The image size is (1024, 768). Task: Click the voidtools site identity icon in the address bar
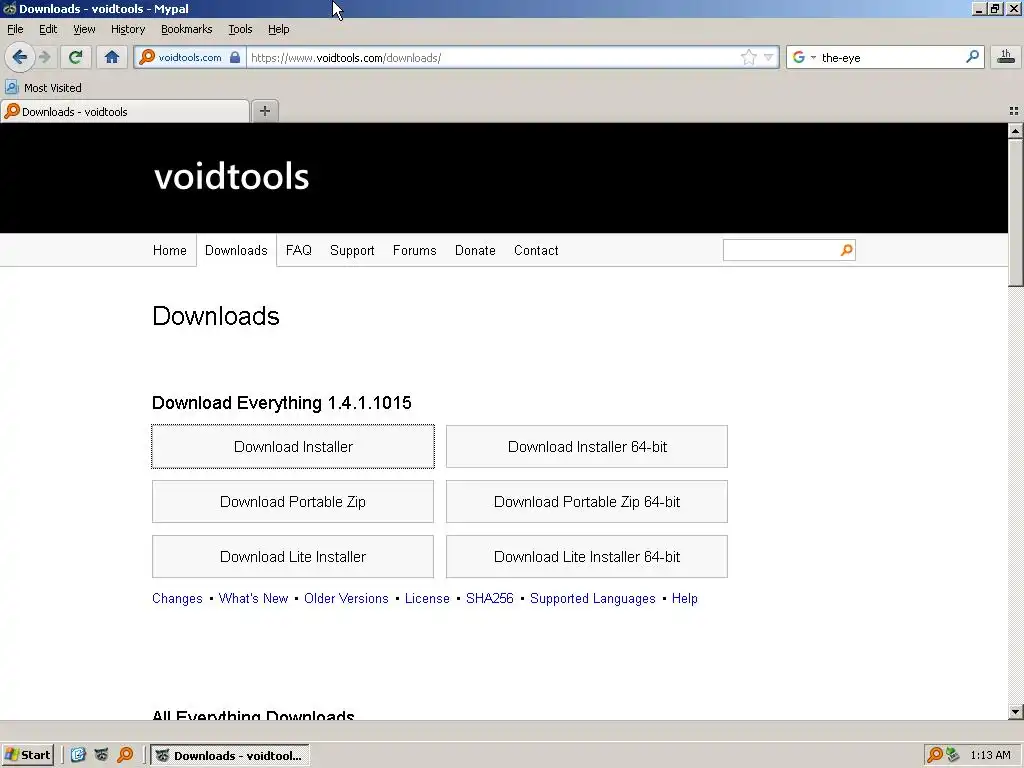[148, 57]
